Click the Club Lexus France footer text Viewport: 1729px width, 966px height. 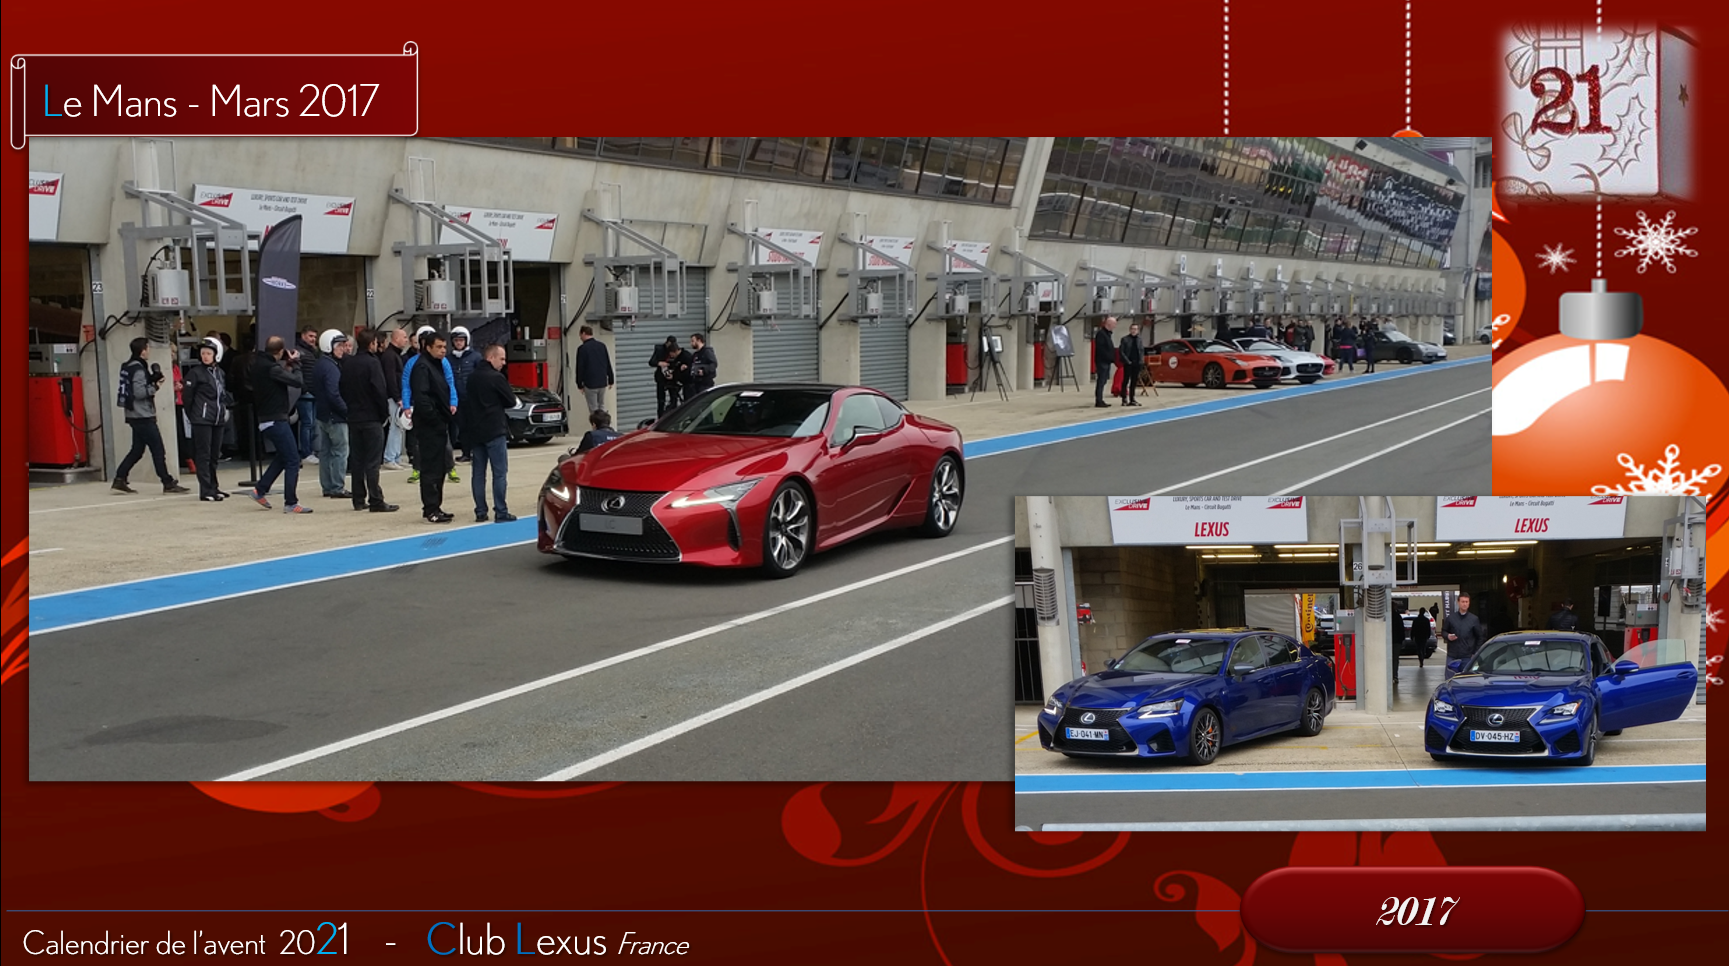tap(558, 941)
